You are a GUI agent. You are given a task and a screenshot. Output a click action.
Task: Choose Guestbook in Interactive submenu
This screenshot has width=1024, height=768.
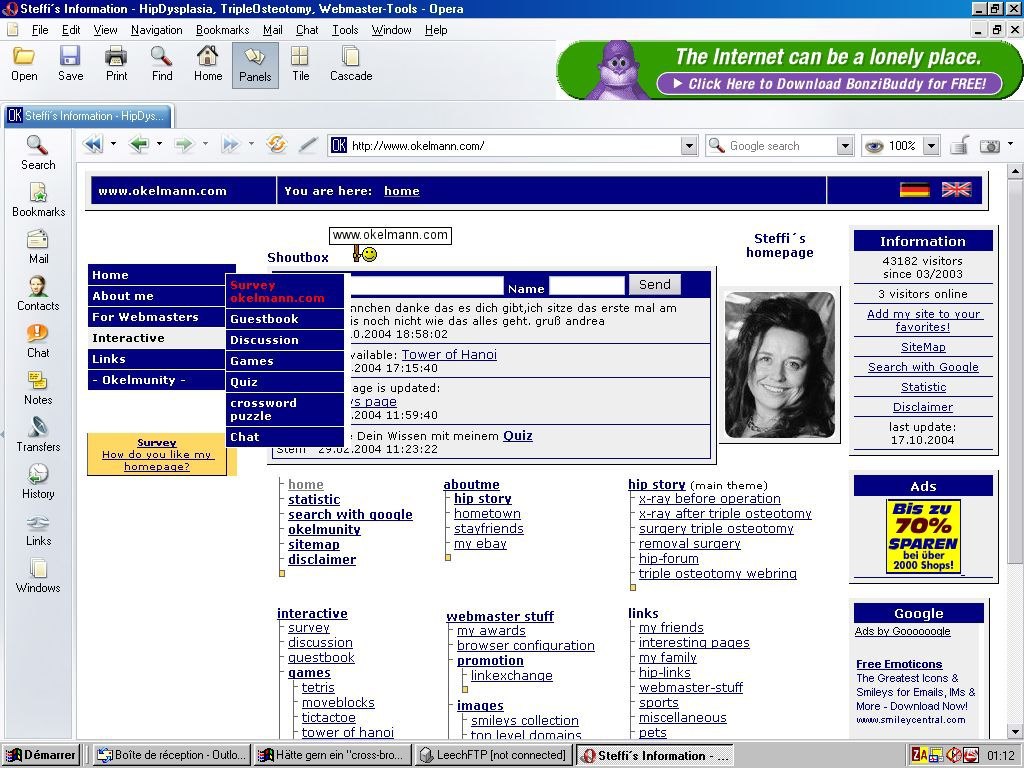285,319
